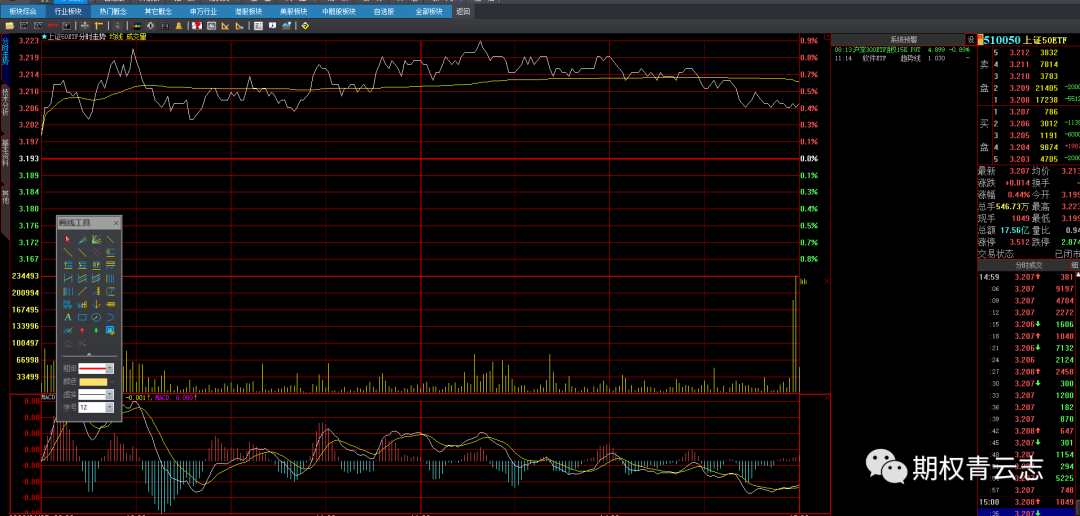Close the 画线工具 panel

116,222
